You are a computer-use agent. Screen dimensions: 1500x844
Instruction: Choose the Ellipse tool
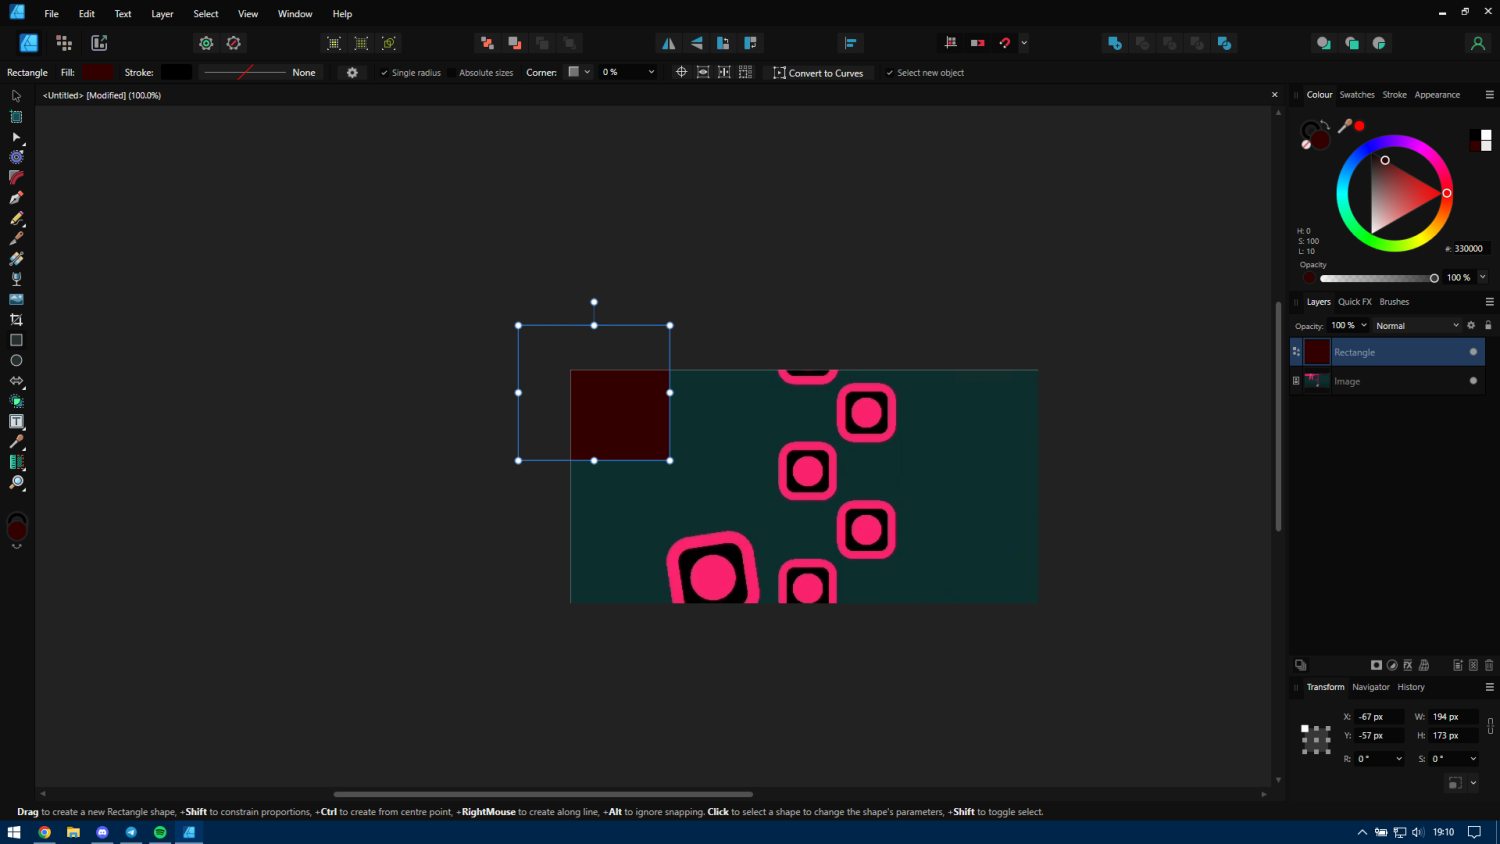click(16, 361)
